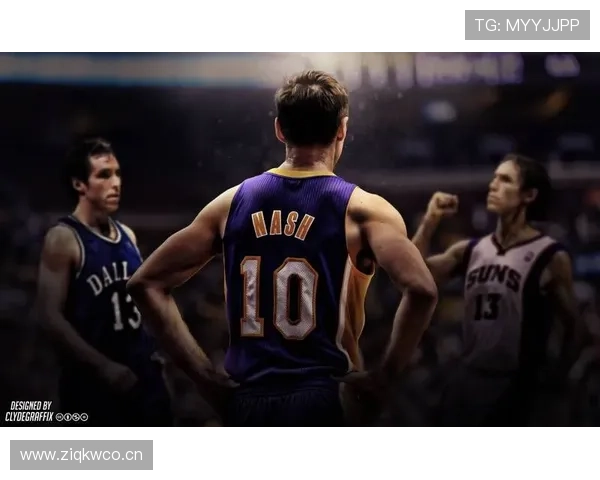Click number 13 on the Dallas jersey
This screenshot has width=600, height=480.
click(125, 311)
